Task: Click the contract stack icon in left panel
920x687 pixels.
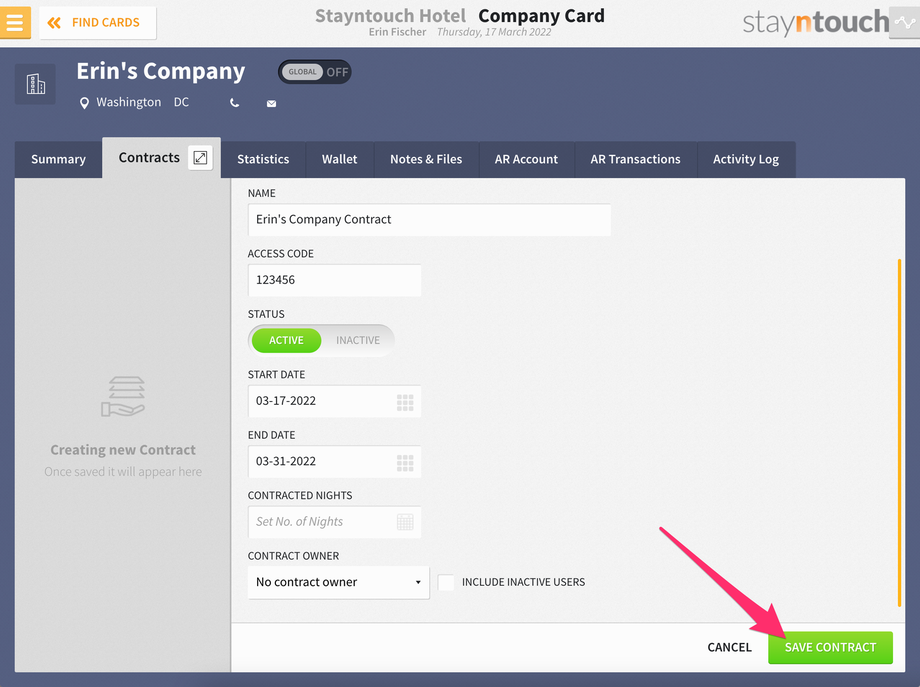Action: 123,397
